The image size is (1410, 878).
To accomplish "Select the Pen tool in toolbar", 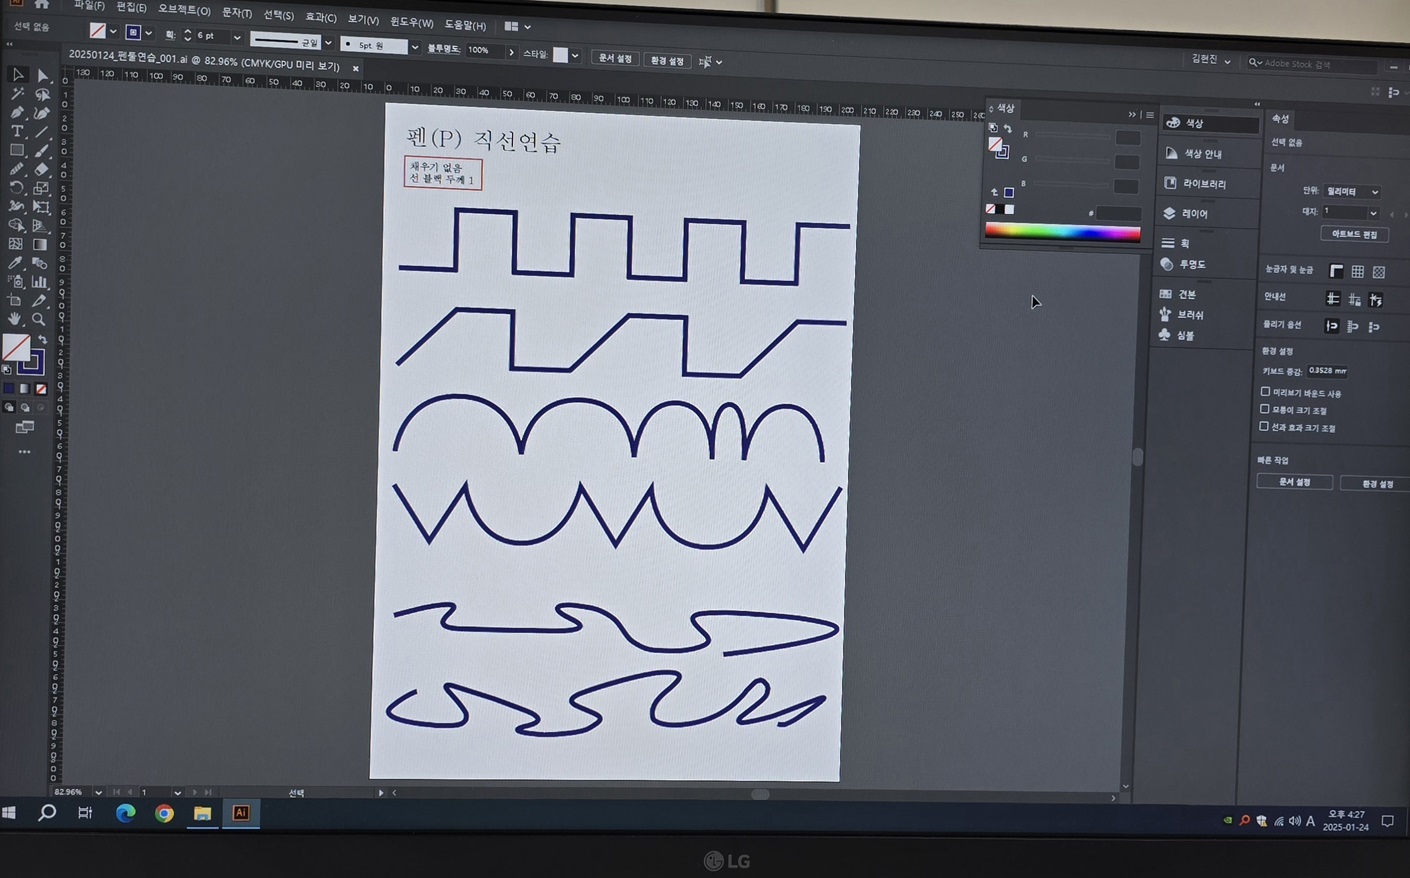I will (x=17, y=112).
